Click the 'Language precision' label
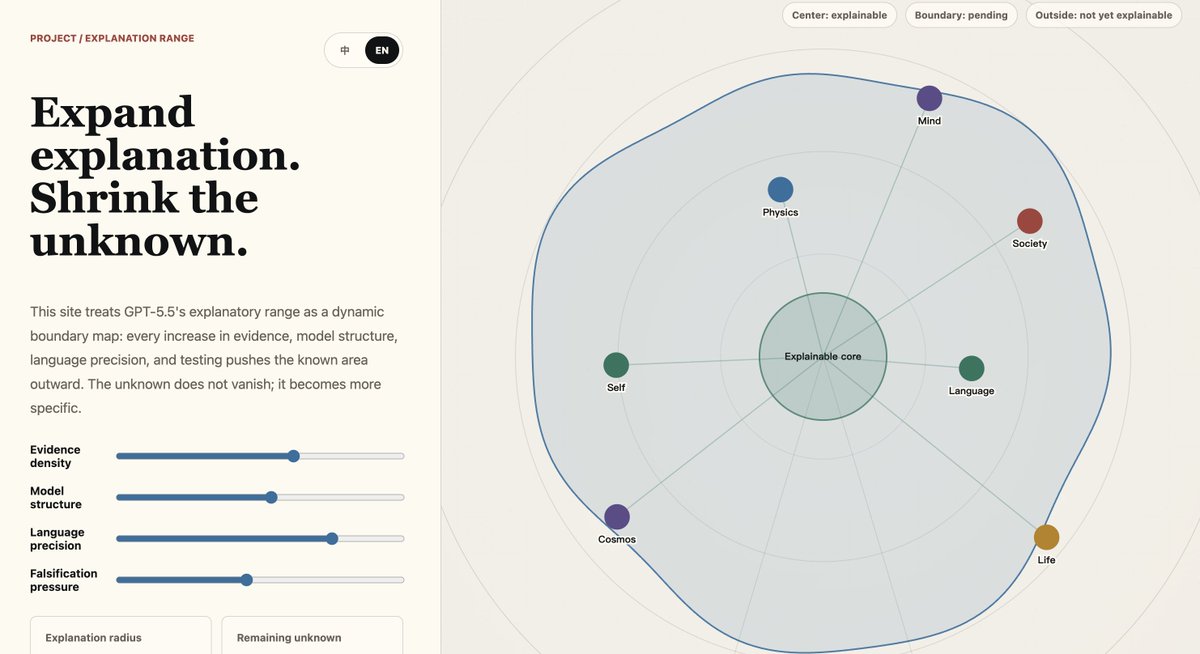Screen dimensions: 1200x654 (57, 539)
